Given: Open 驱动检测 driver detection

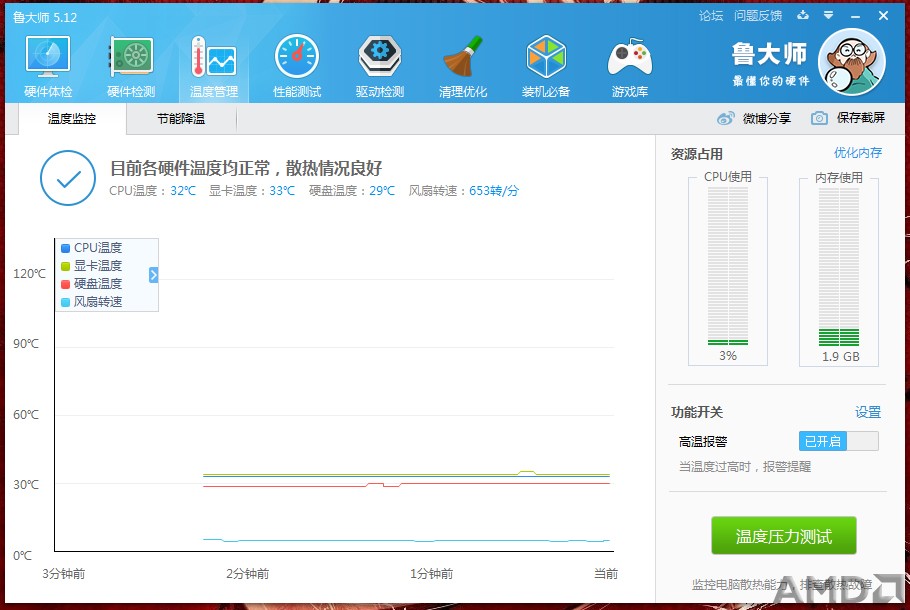Looking at the screenshot, I should coord(380,66).
